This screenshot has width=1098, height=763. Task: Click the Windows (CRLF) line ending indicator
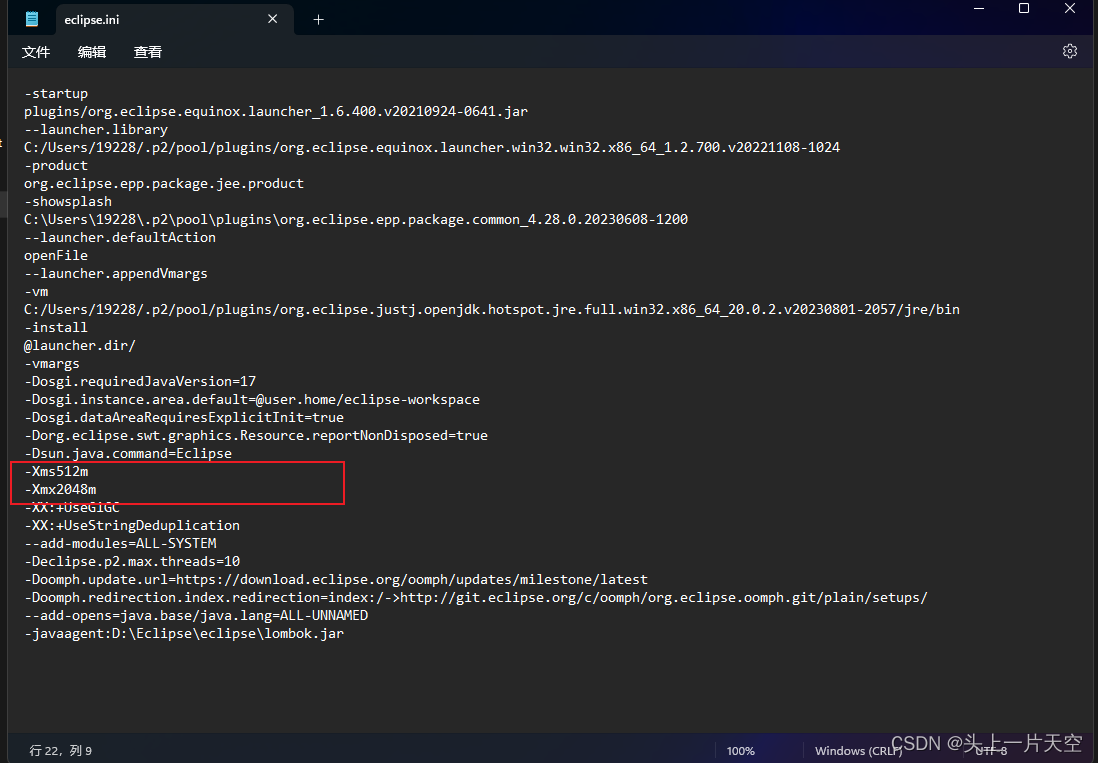coord(858,750)
